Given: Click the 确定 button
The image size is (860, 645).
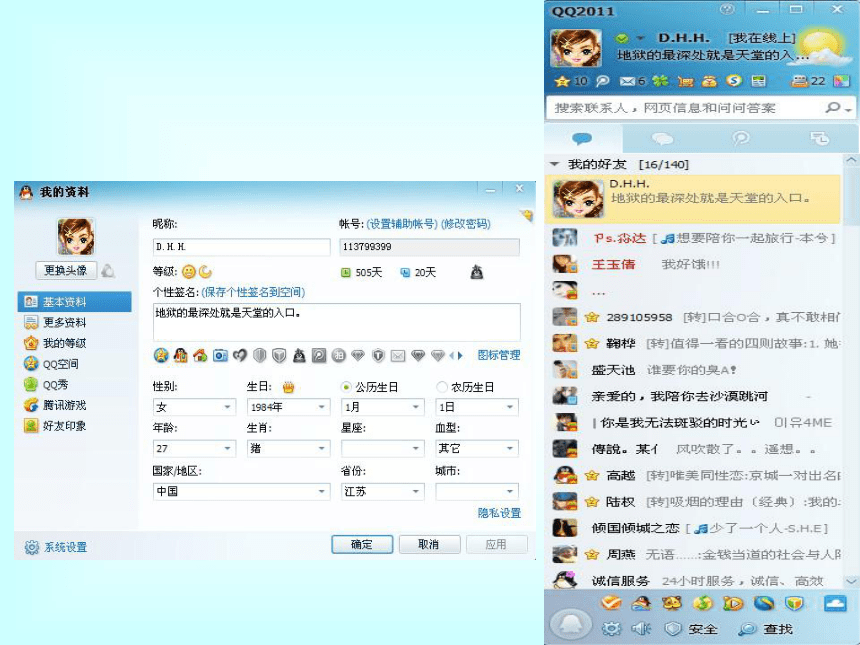Looking at the screenshot, I should tap(362, 545).
